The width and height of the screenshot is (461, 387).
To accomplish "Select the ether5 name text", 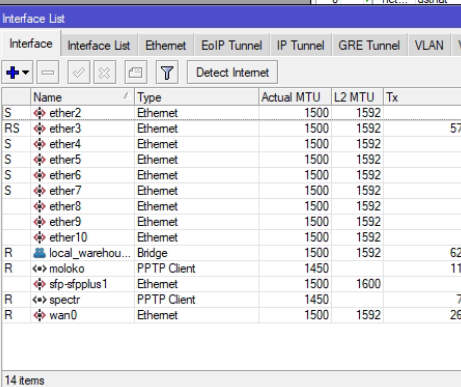I will click(65, 160).
